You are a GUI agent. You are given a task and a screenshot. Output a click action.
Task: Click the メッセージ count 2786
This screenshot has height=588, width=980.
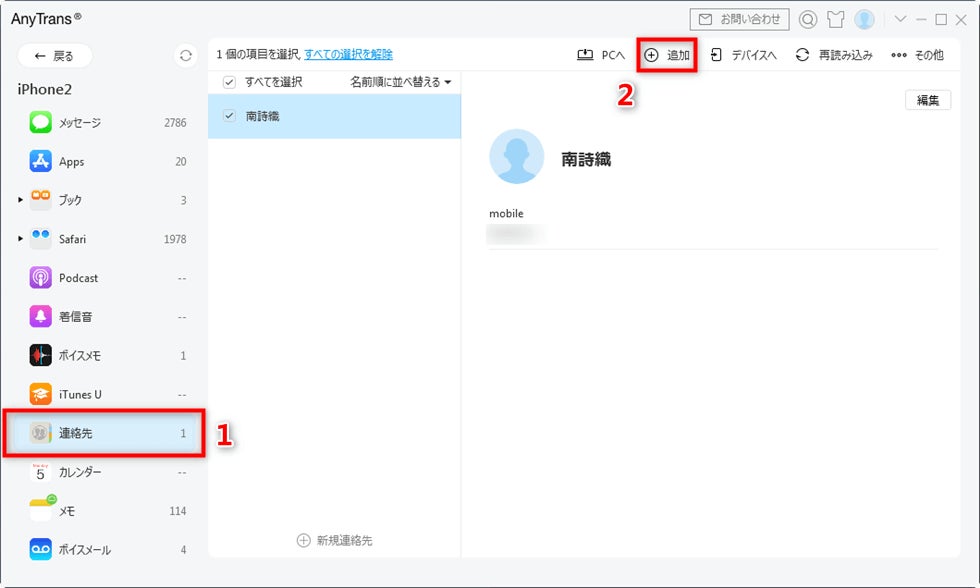tap(175, 122)
